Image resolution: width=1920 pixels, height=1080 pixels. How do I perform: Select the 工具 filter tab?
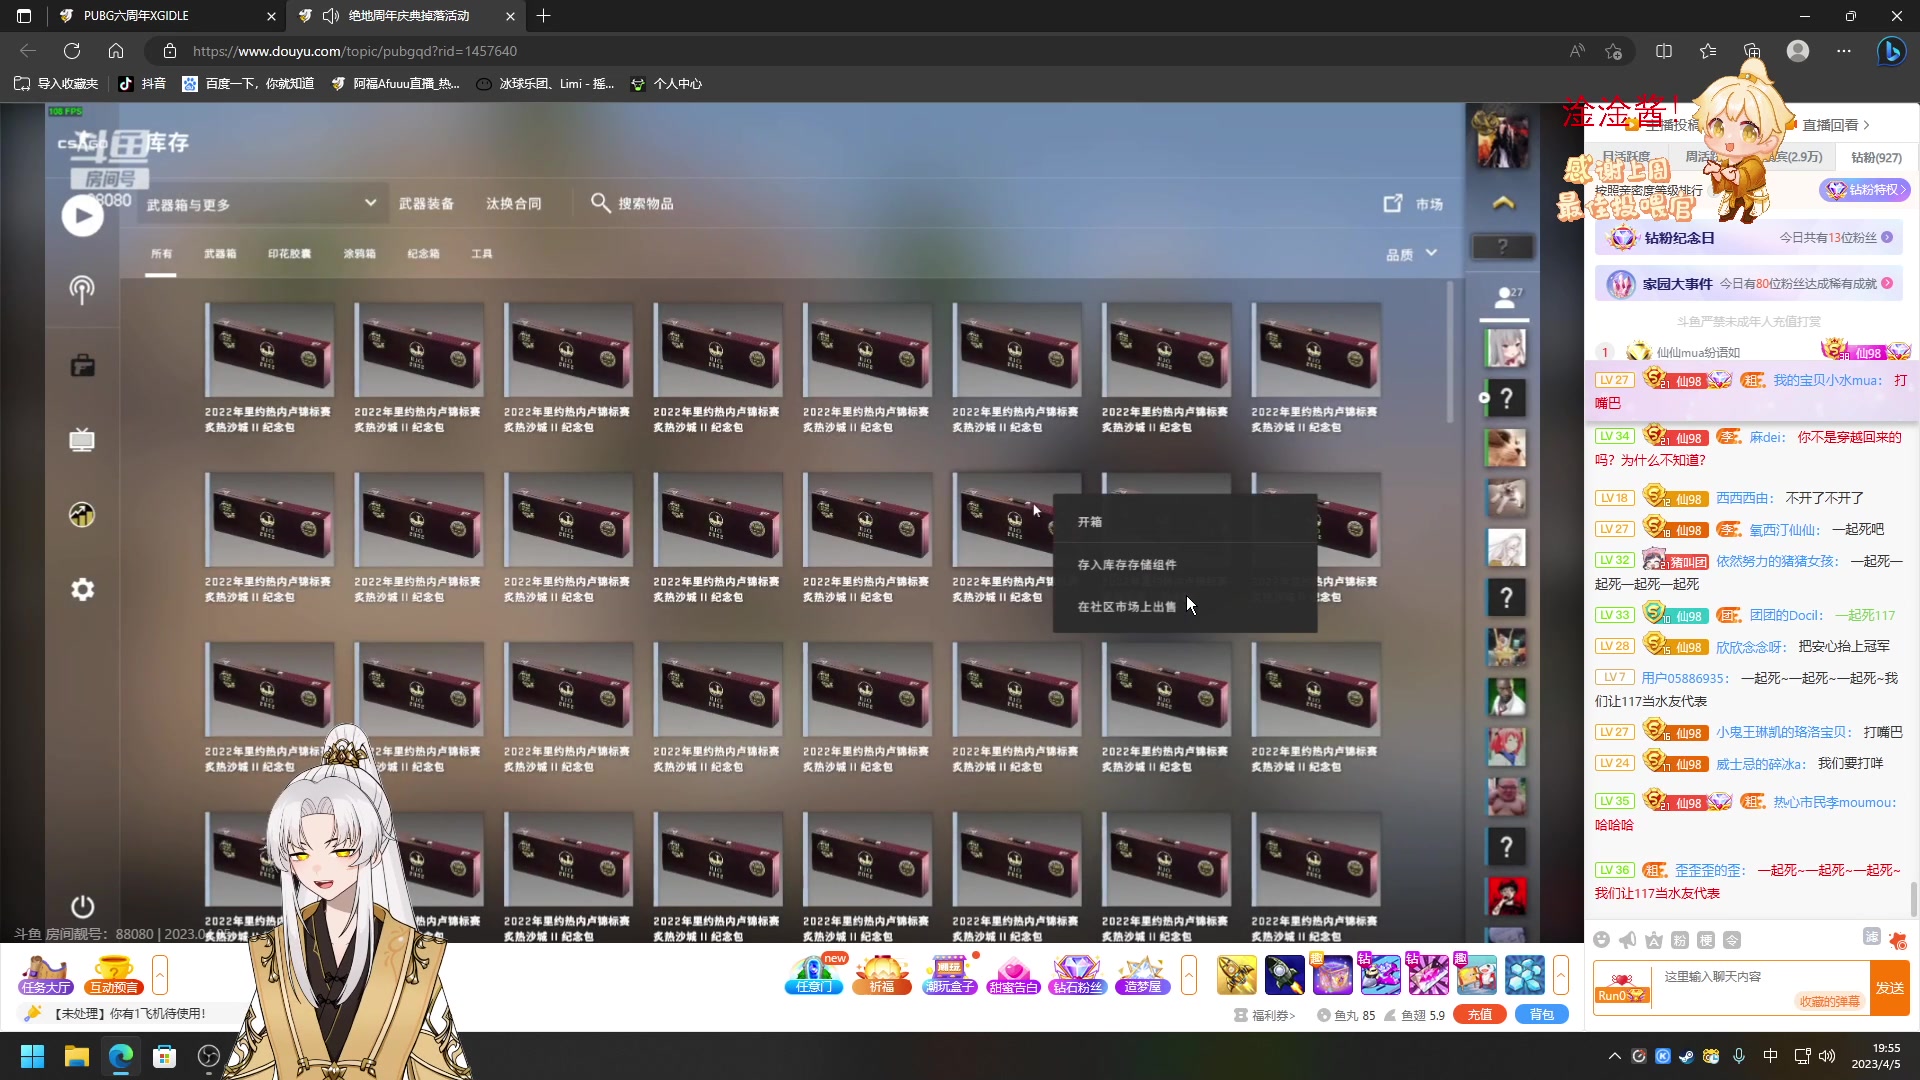(482, 254)
